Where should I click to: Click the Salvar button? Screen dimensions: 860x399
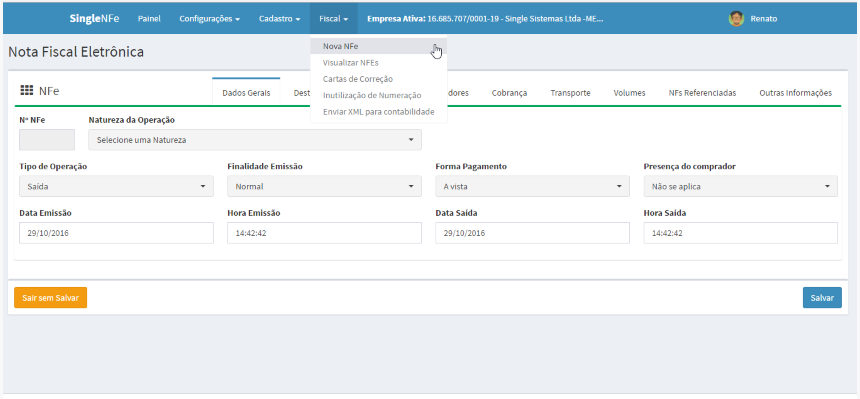pos(822,297)
